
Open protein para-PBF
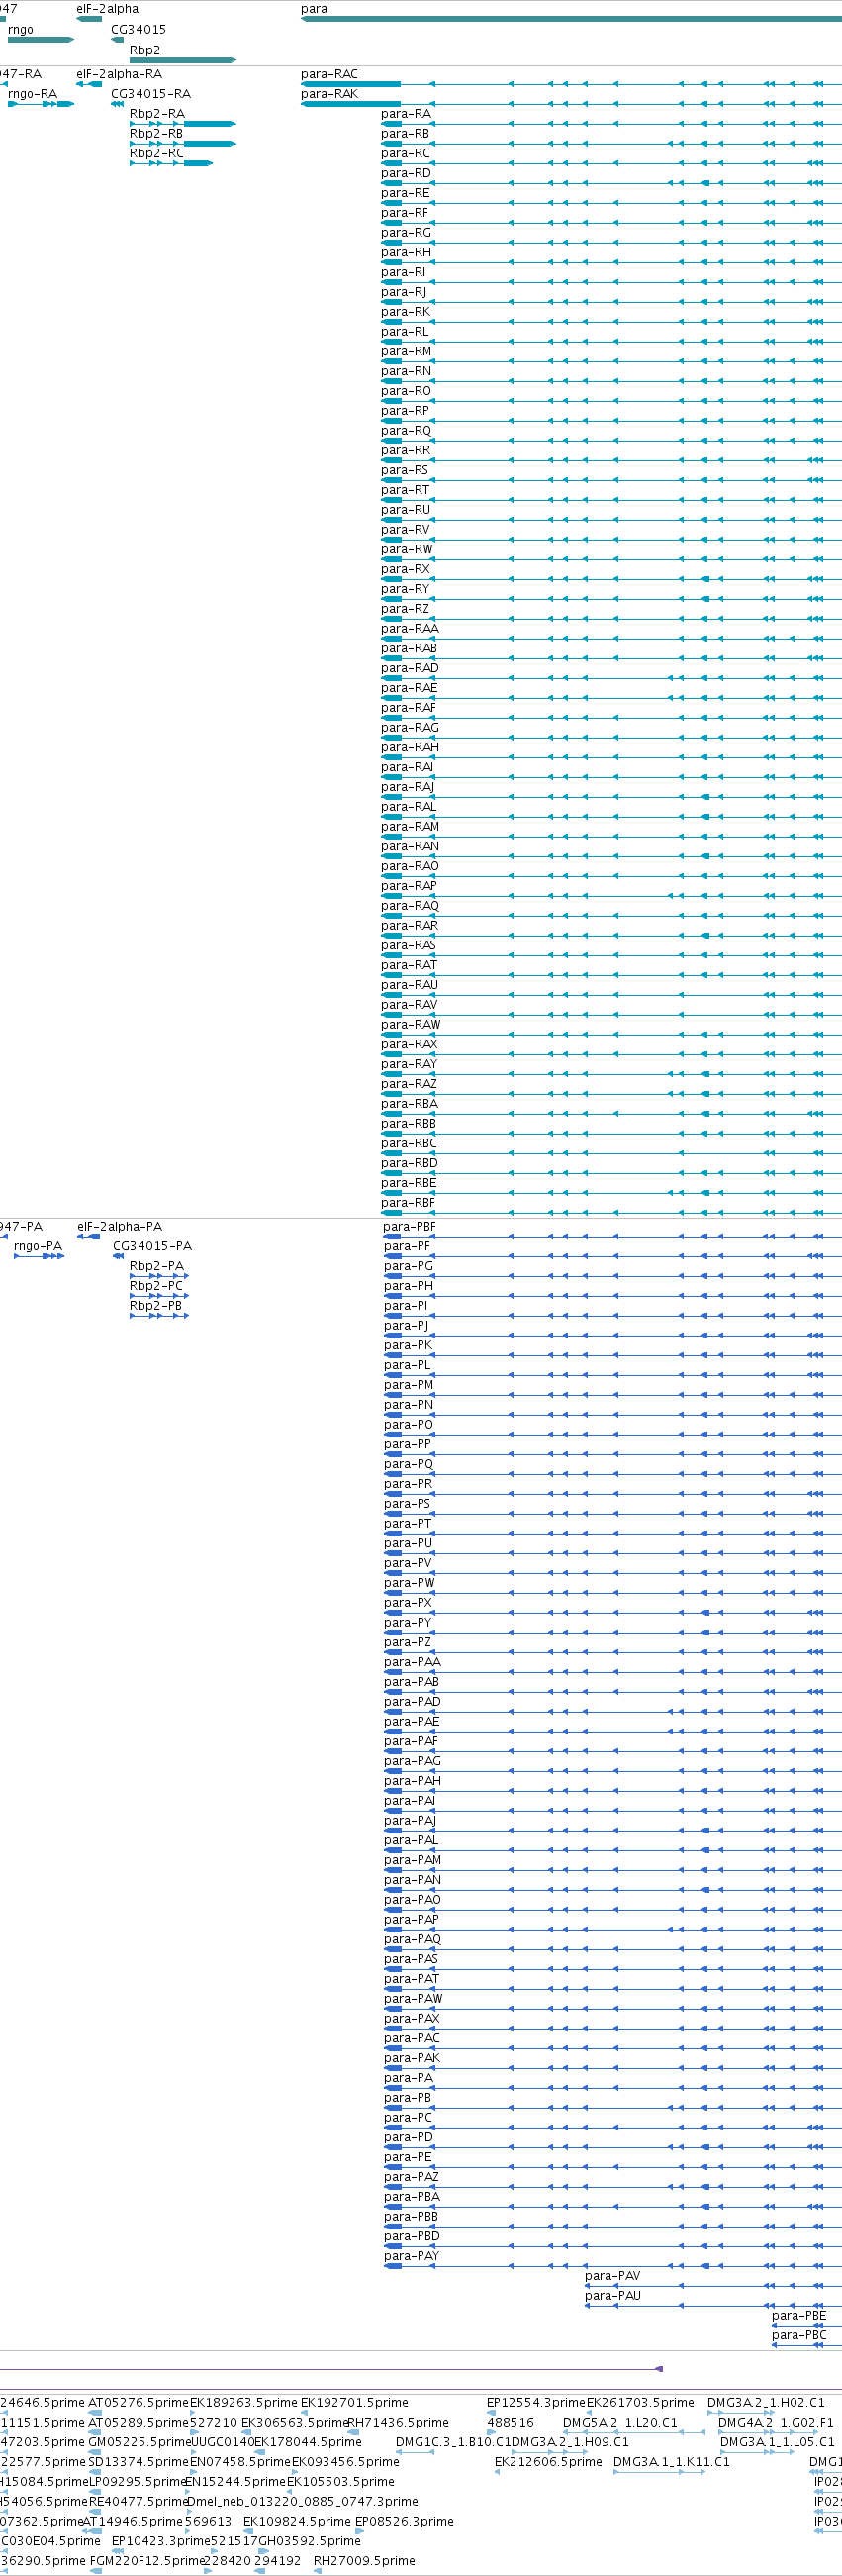pos(410,1227)
